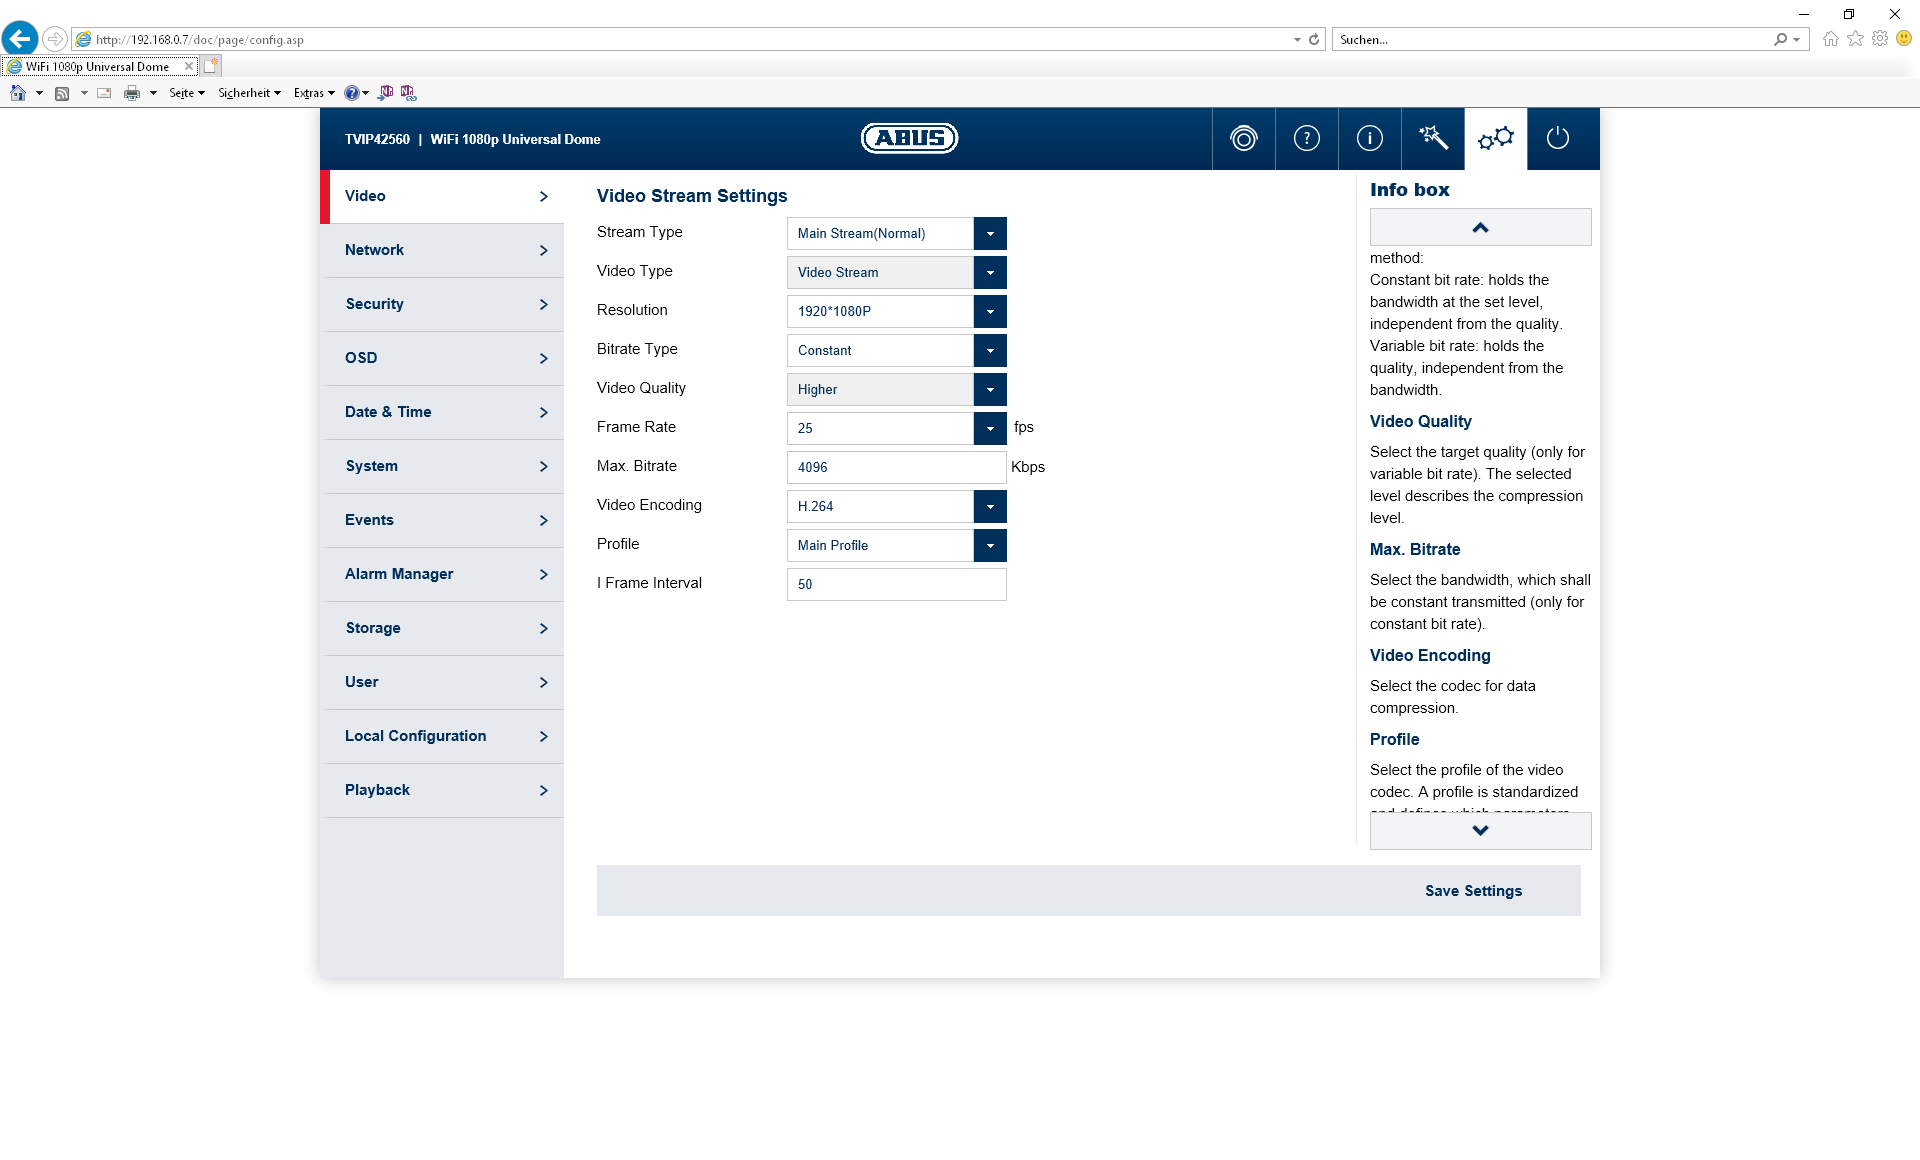
Task: Click the help question mark icon
Action: point(1306,139)
